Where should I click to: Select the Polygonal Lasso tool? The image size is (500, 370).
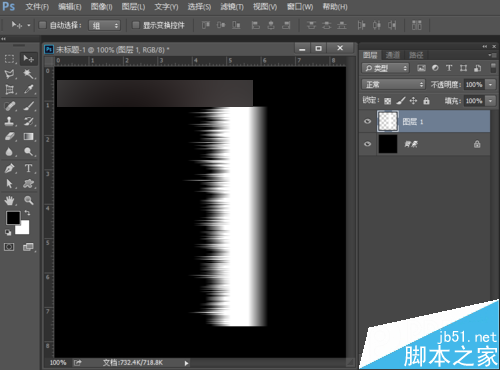[x=9, y=74]
